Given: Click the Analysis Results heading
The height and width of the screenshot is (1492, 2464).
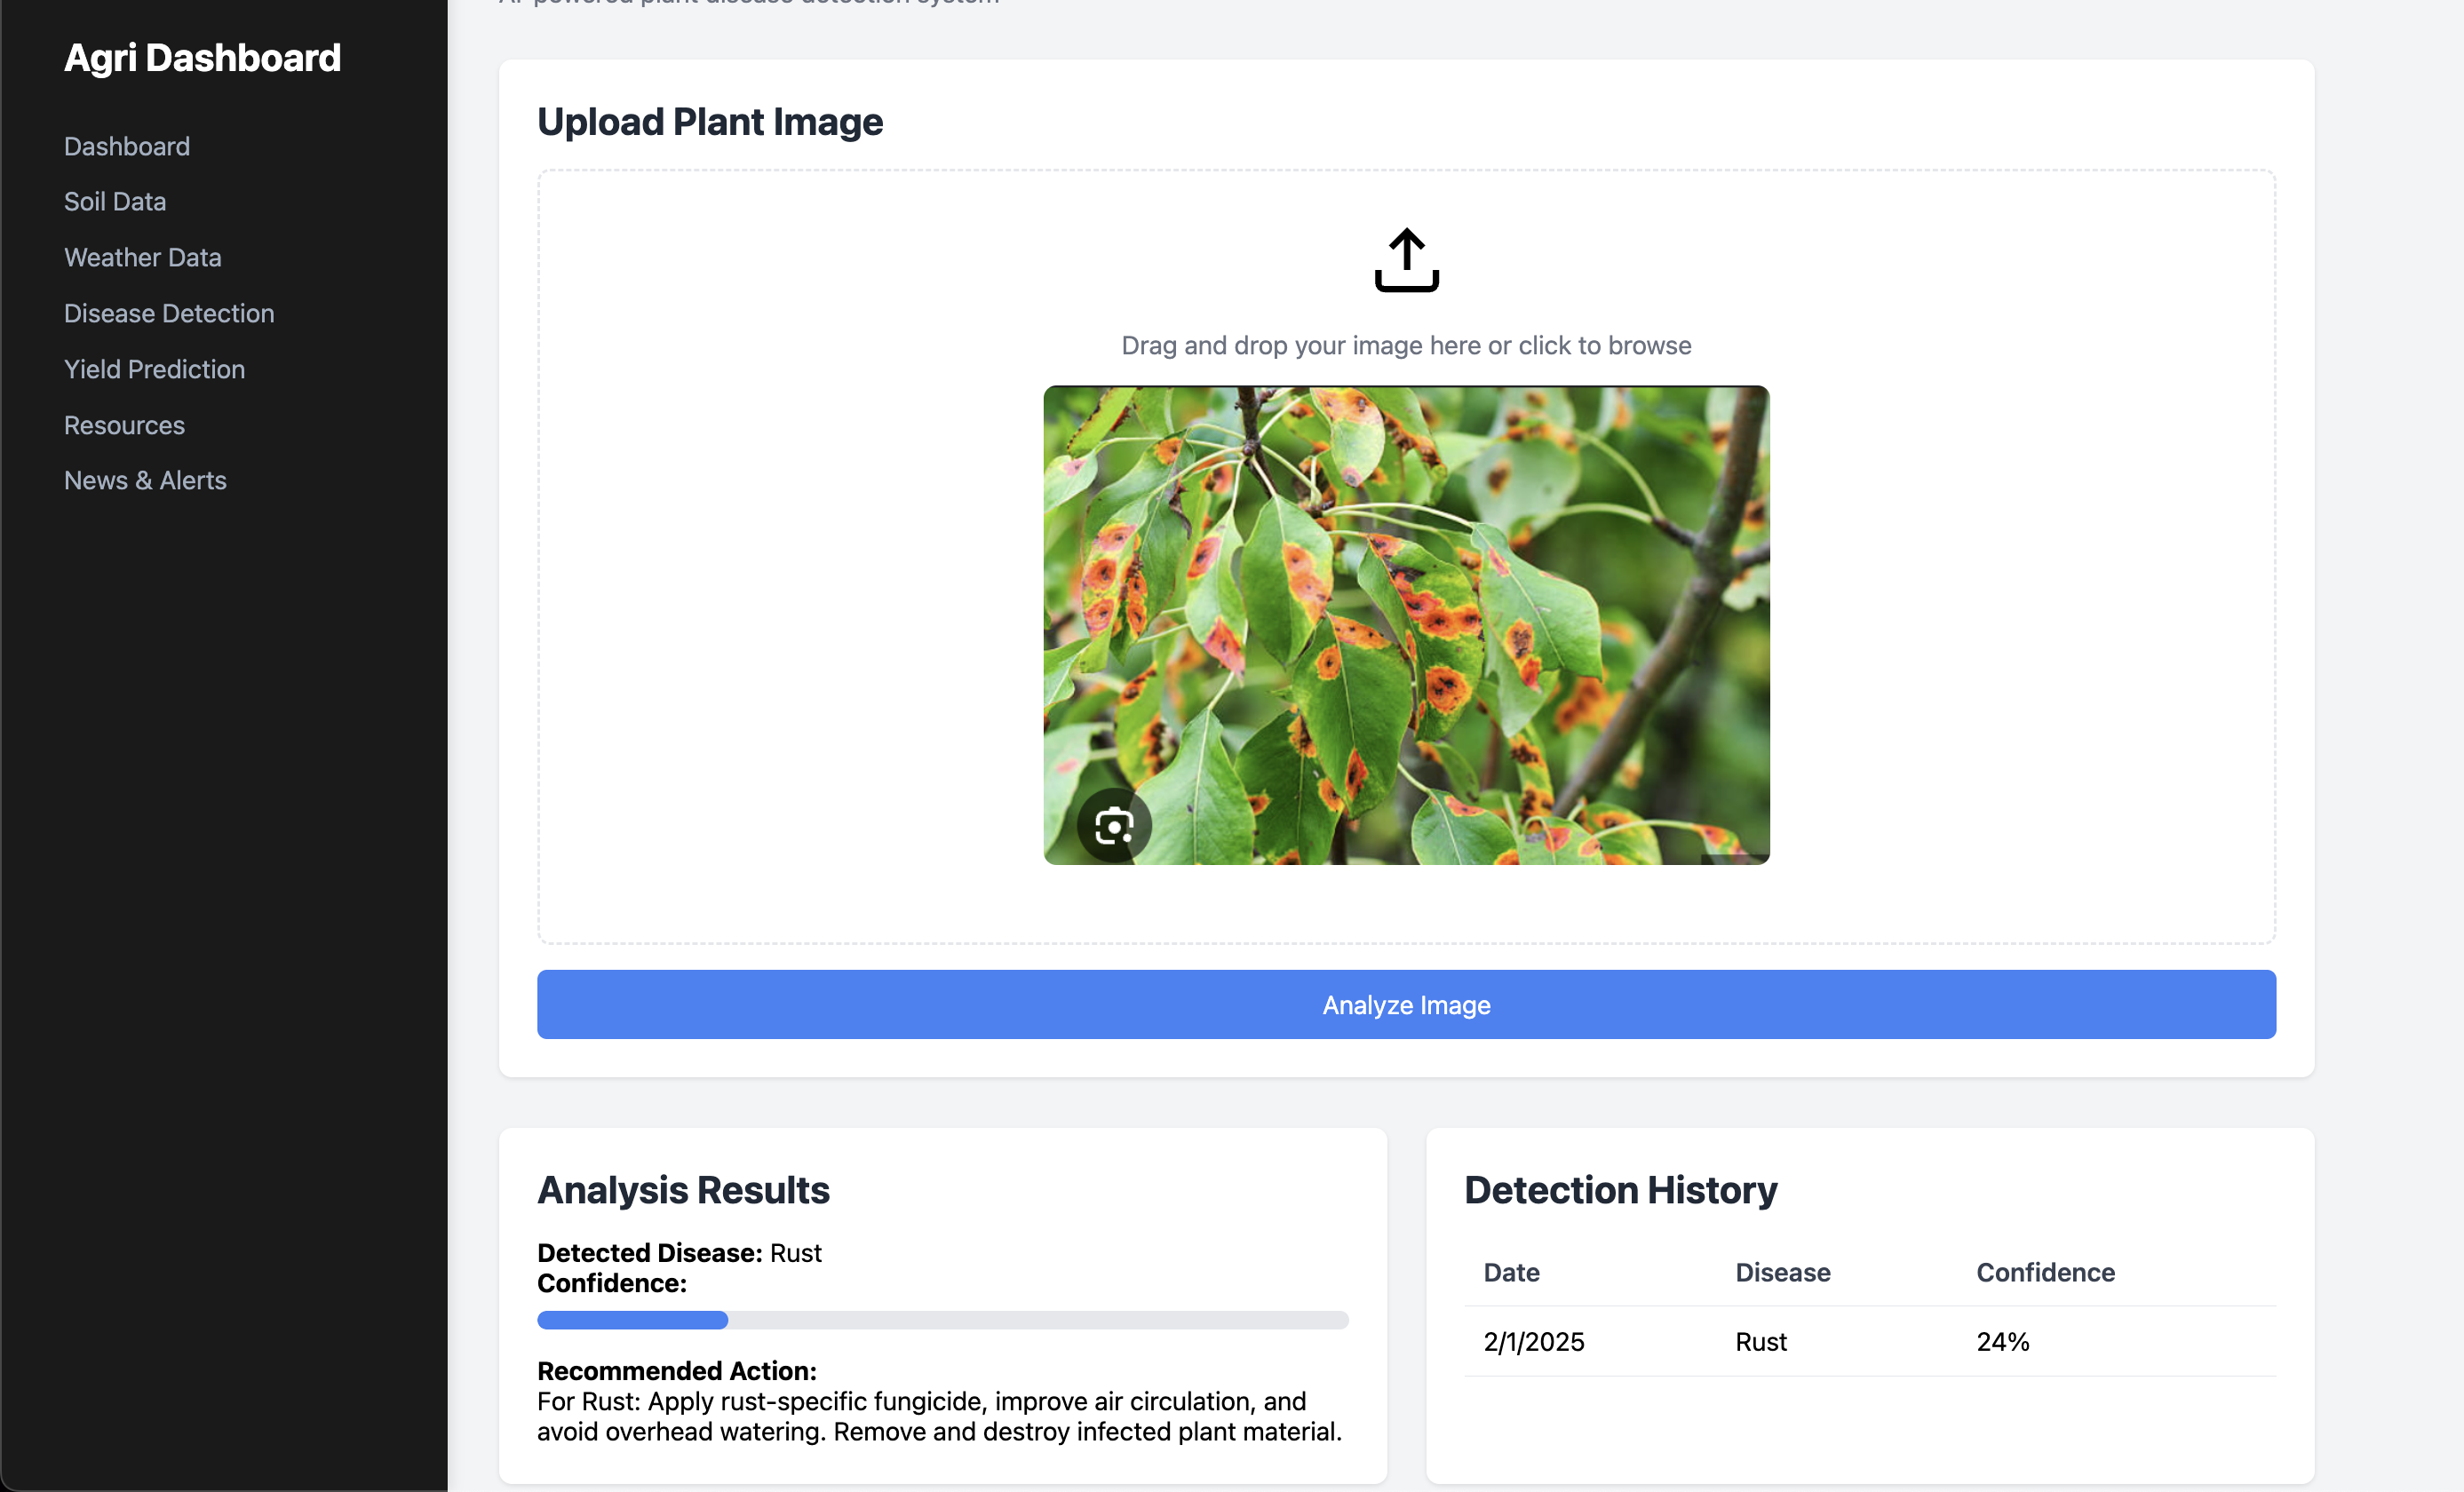Looking at the screenshot, I should [683, 1190].
